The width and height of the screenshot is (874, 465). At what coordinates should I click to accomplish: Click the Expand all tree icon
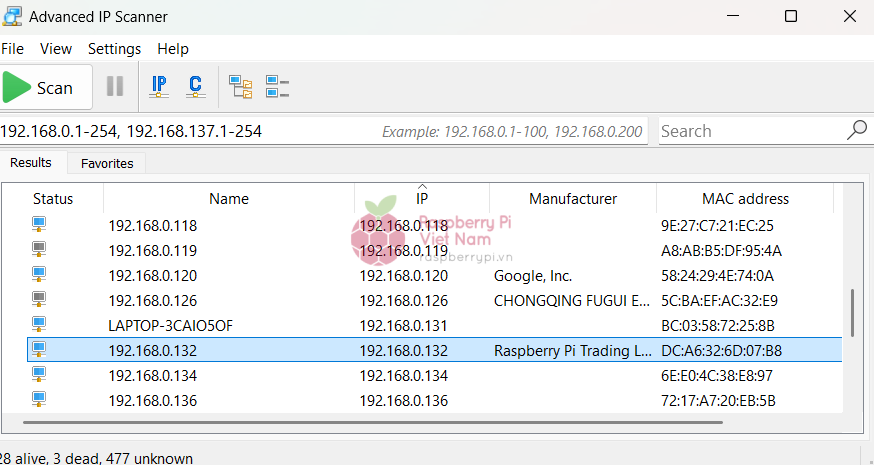pos(240,87)
